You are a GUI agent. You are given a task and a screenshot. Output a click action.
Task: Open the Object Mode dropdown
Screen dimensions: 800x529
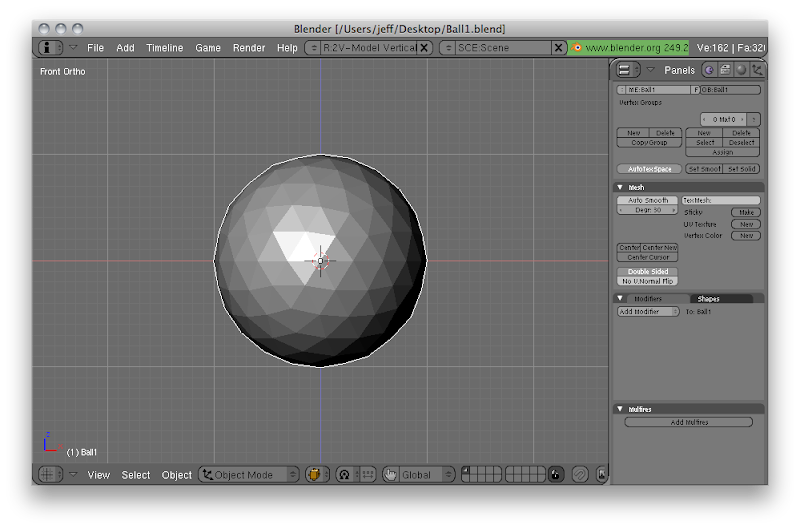249,475
